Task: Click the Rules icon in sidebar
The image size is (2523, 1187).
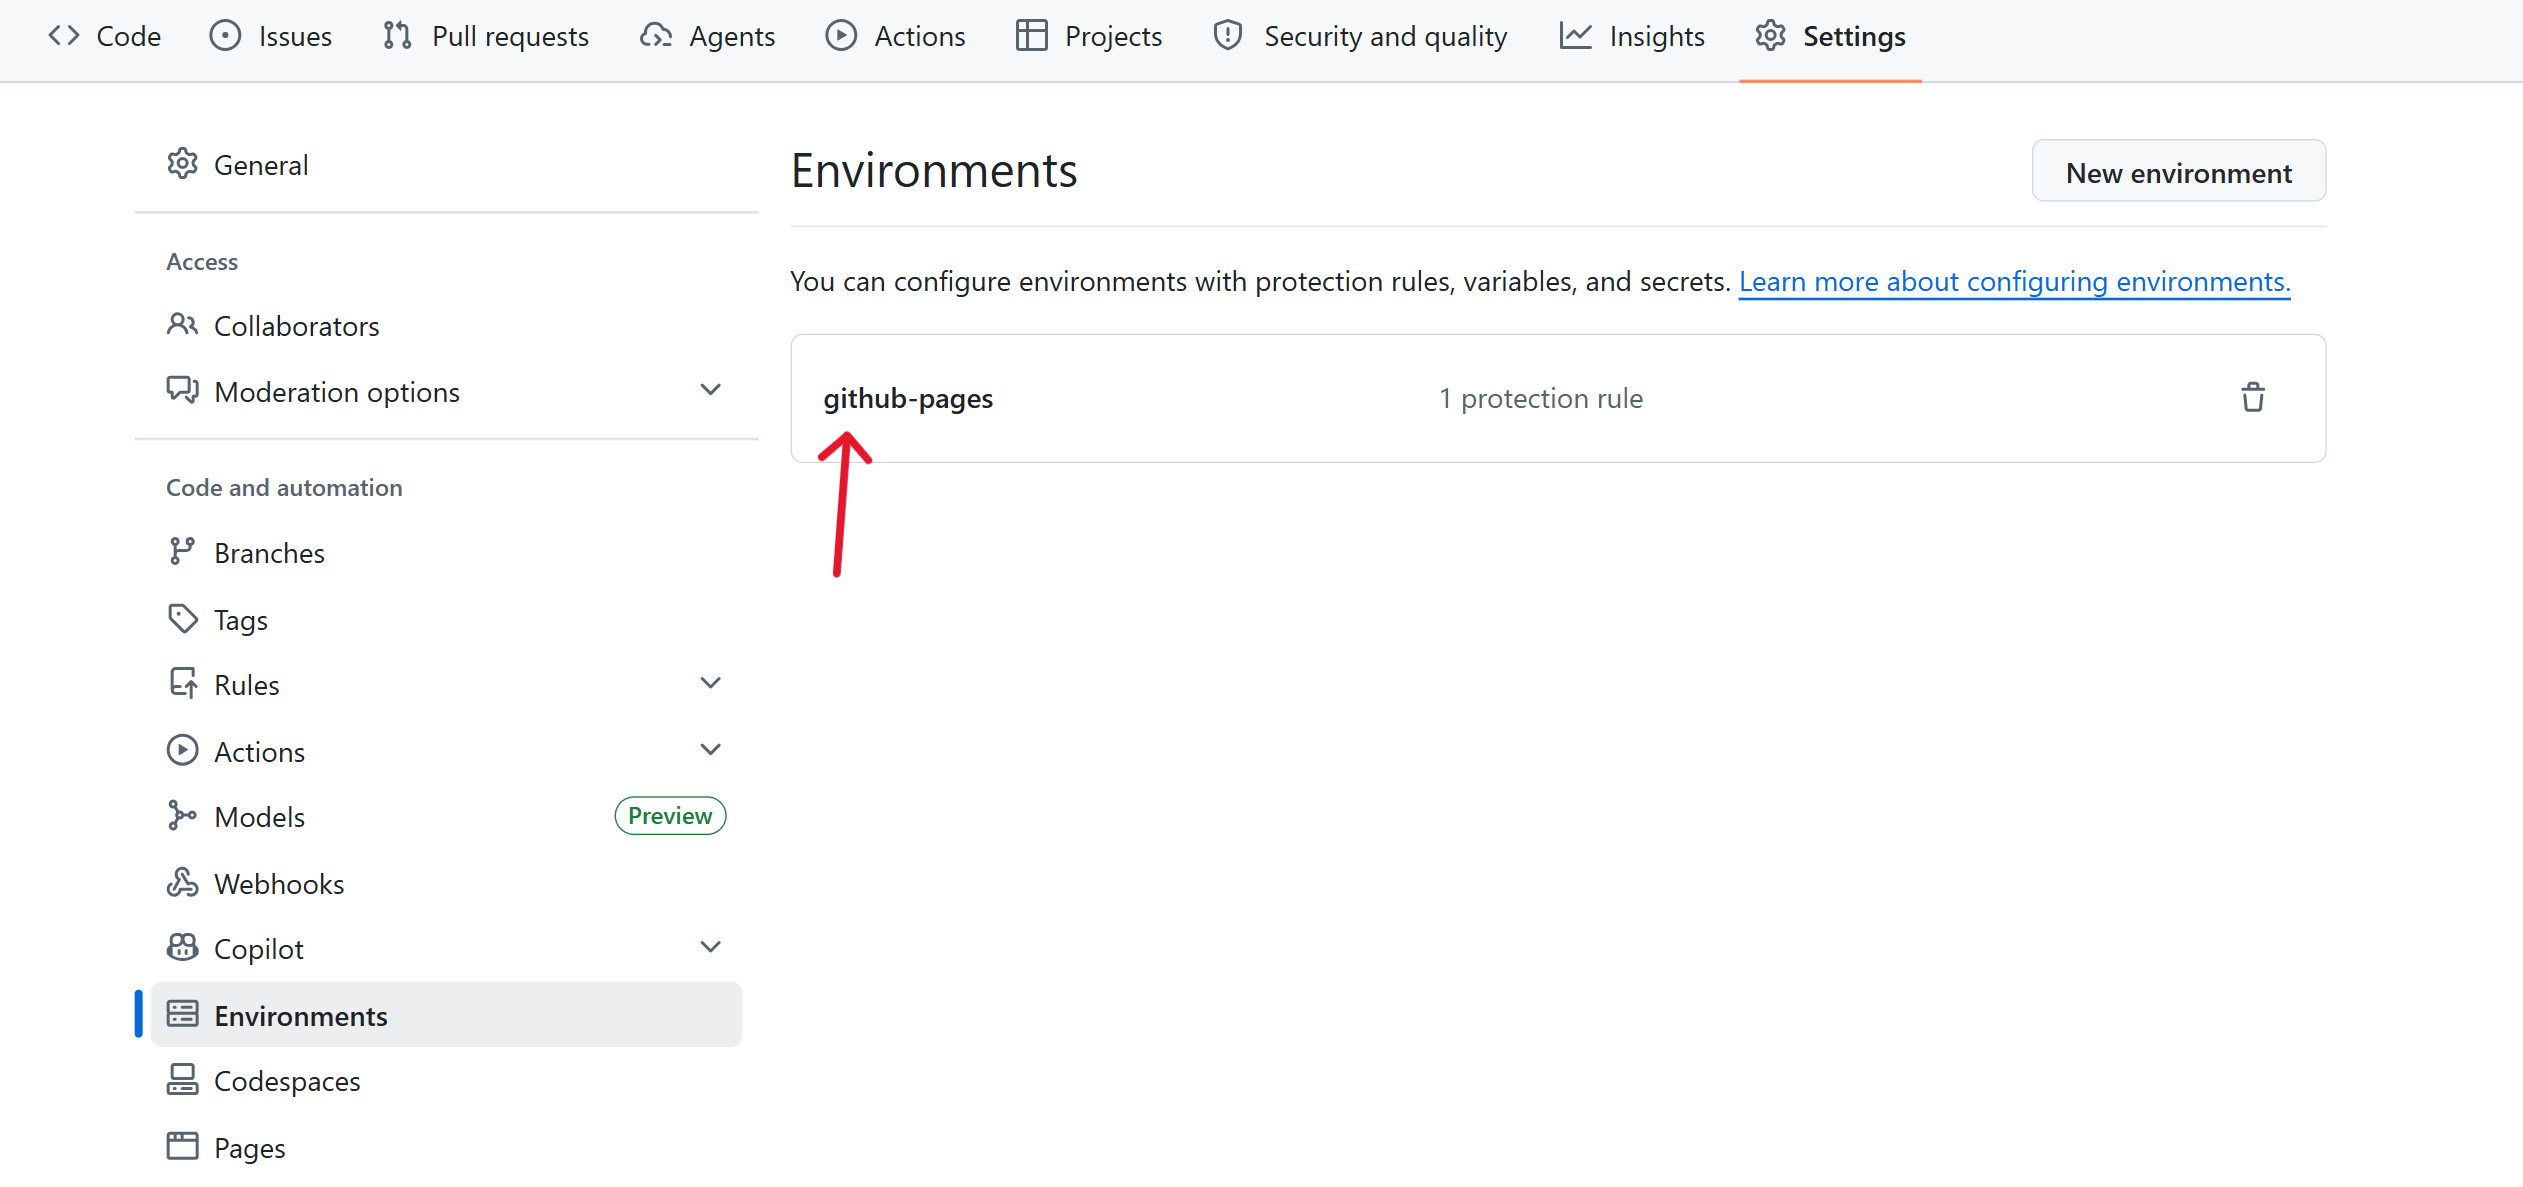Action: 182,684
